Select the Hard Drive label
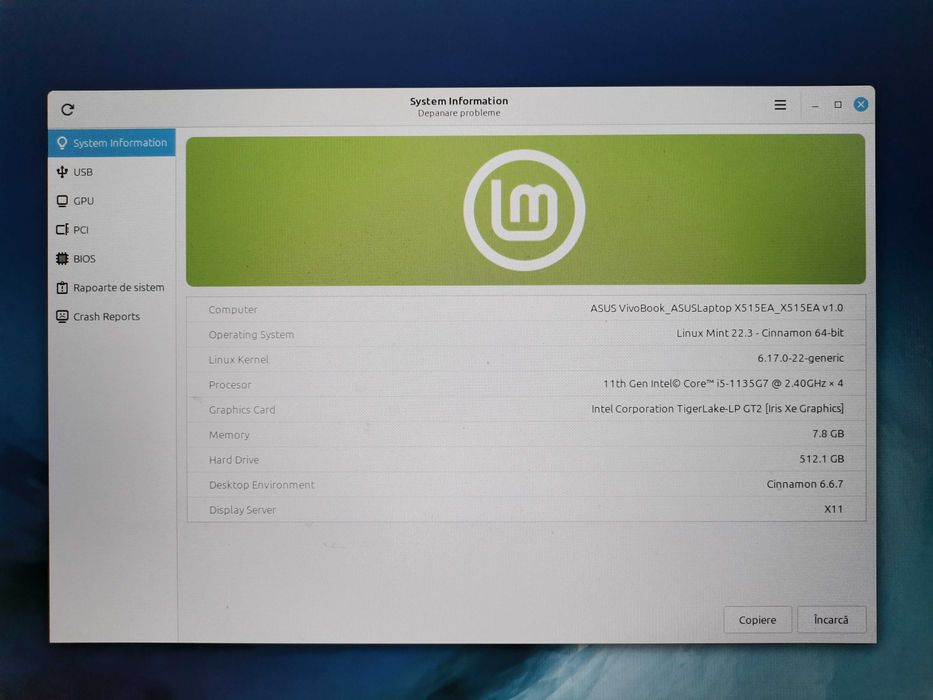 click(x=234, y=460)
